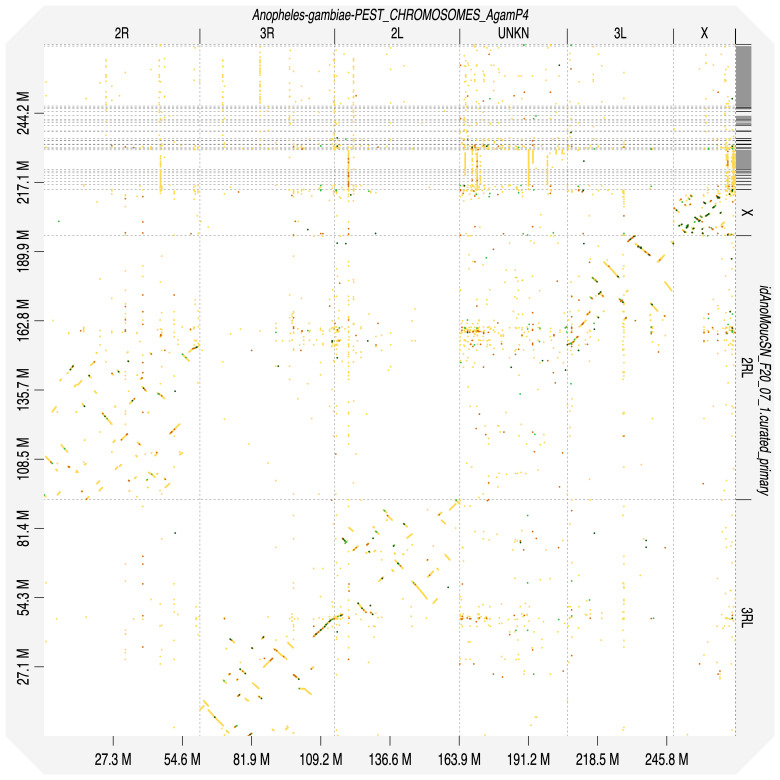The image size is (780, 780).
Task: Select the X chromosome label on top axis
Action: tap(704, 34)
